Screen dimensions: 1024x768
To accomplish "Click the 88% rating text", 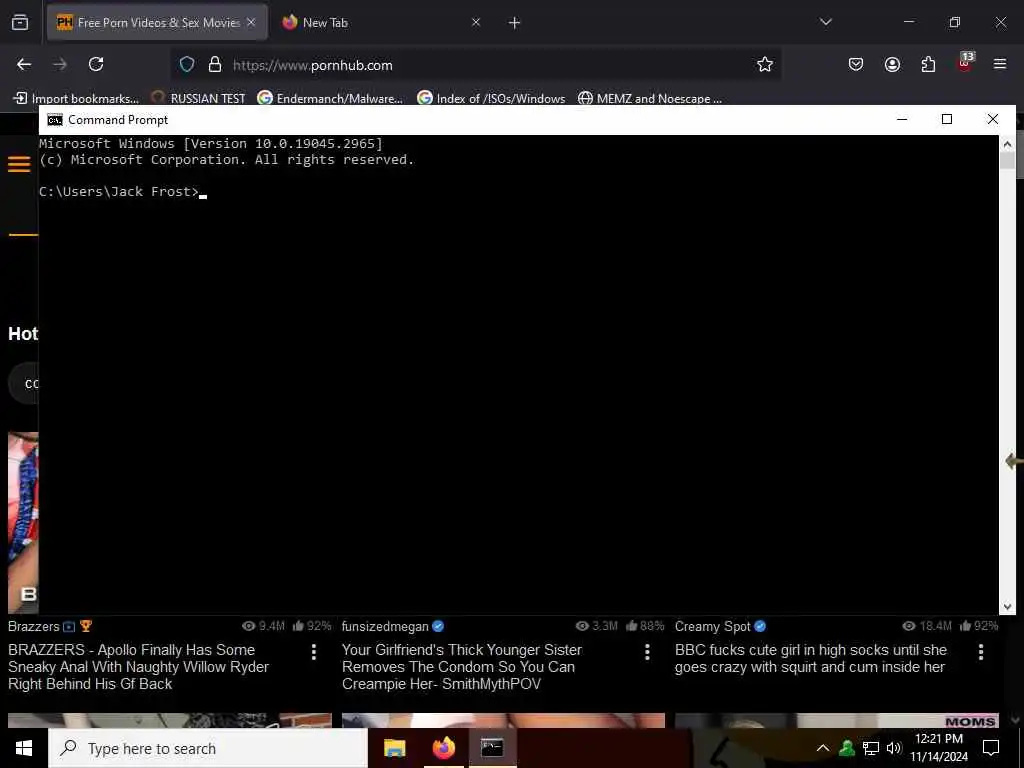I will pyautogui.click(x=652, y=626).
